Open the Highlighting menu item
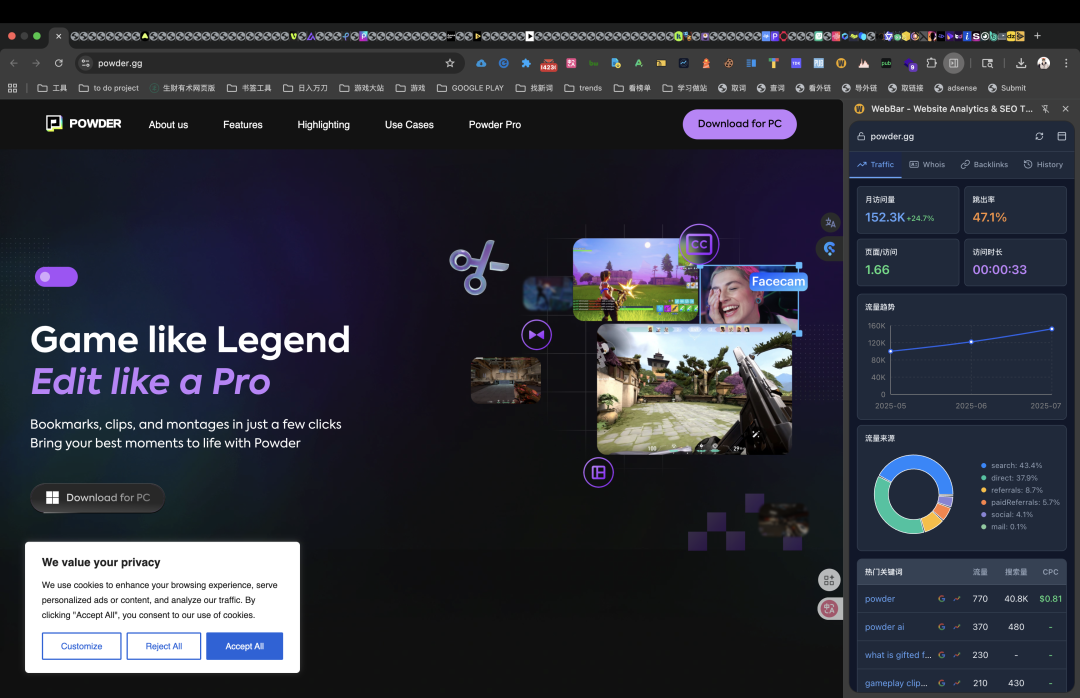The height and width of the screenshot is (698, 1080). click(x=324, y=125)
